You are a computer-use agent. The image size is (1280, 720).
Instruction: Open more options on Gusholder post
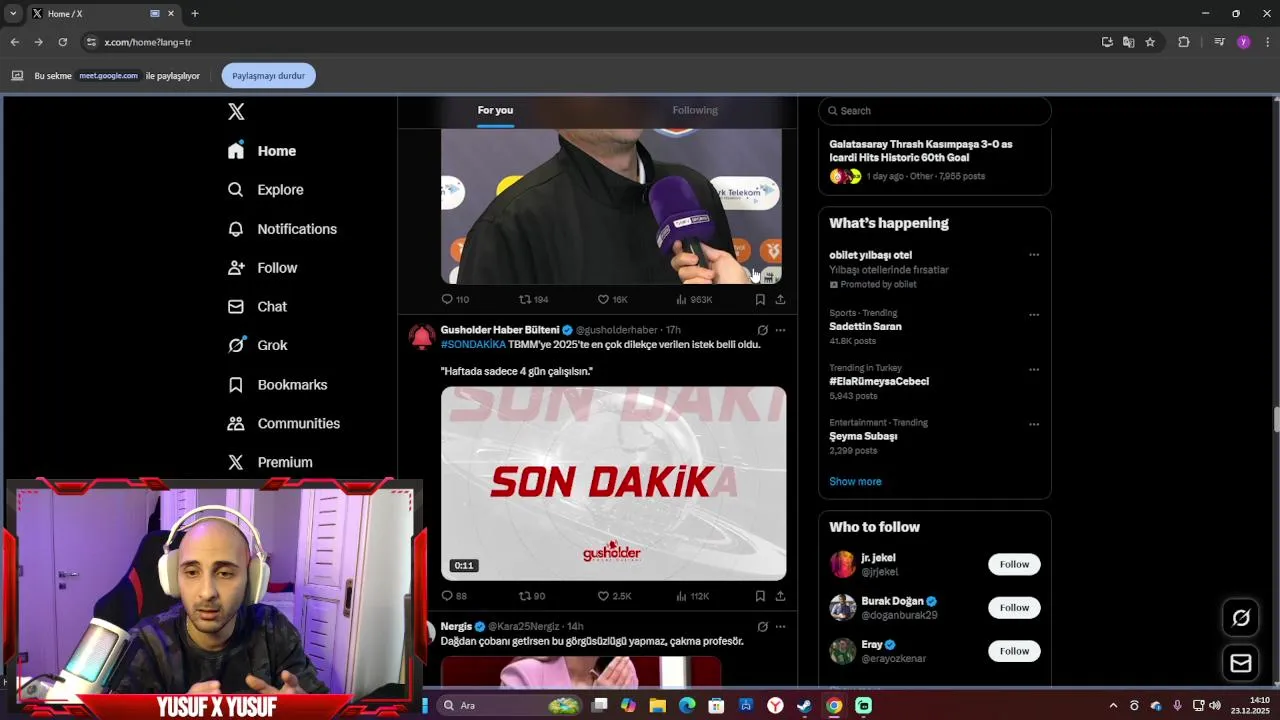[781, 330]
